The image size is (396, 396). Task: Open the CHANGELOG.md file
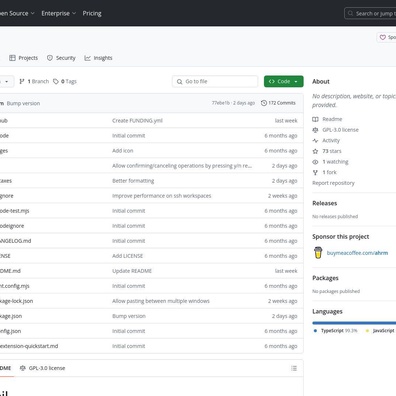[15, 241]
